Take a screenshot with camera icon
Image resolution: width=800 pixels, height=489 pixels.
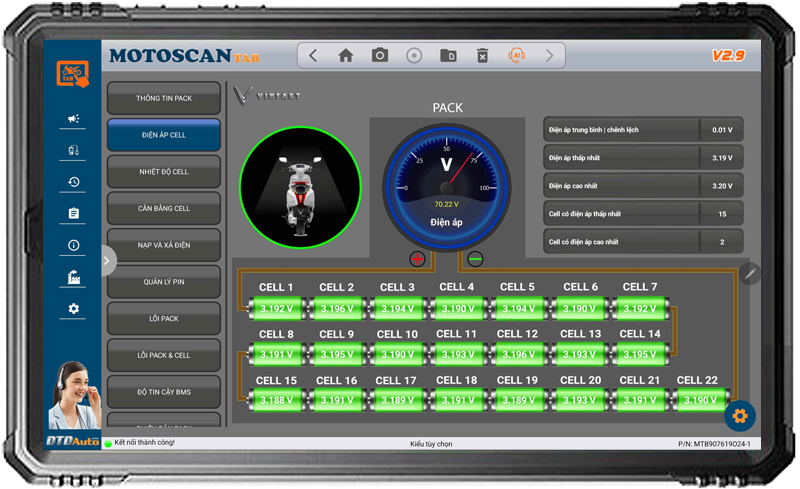tap(380, 55)
